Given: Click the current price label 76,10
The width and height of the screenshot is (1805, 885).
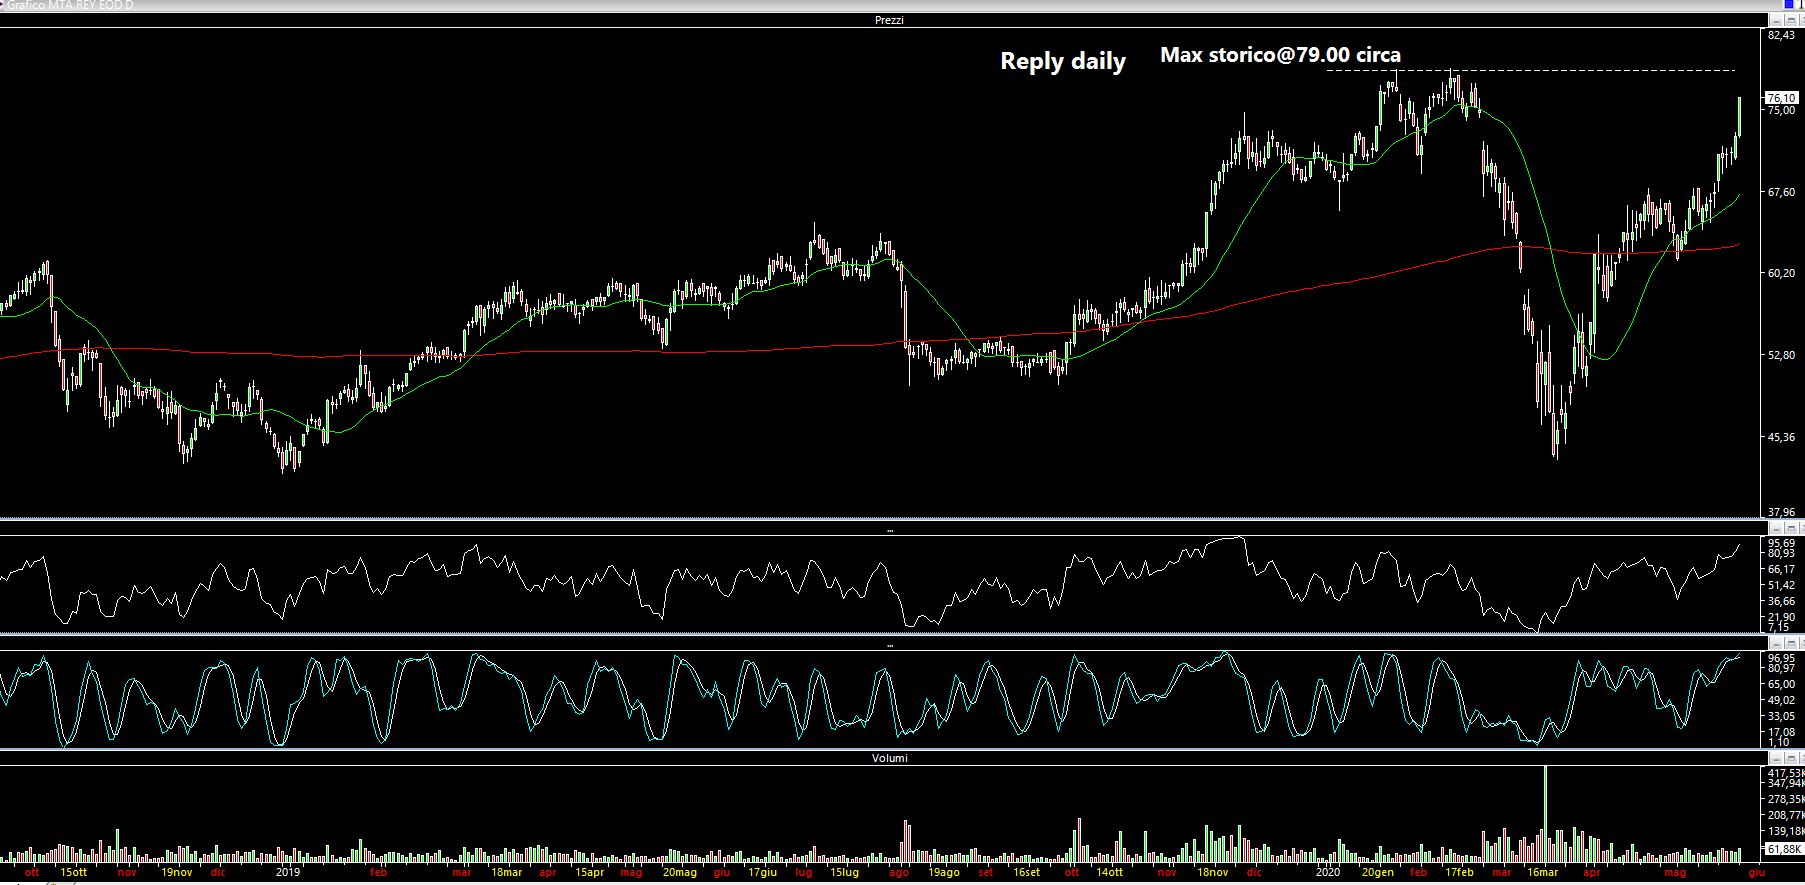Looking at the screenshot, I should (1781, 98).
